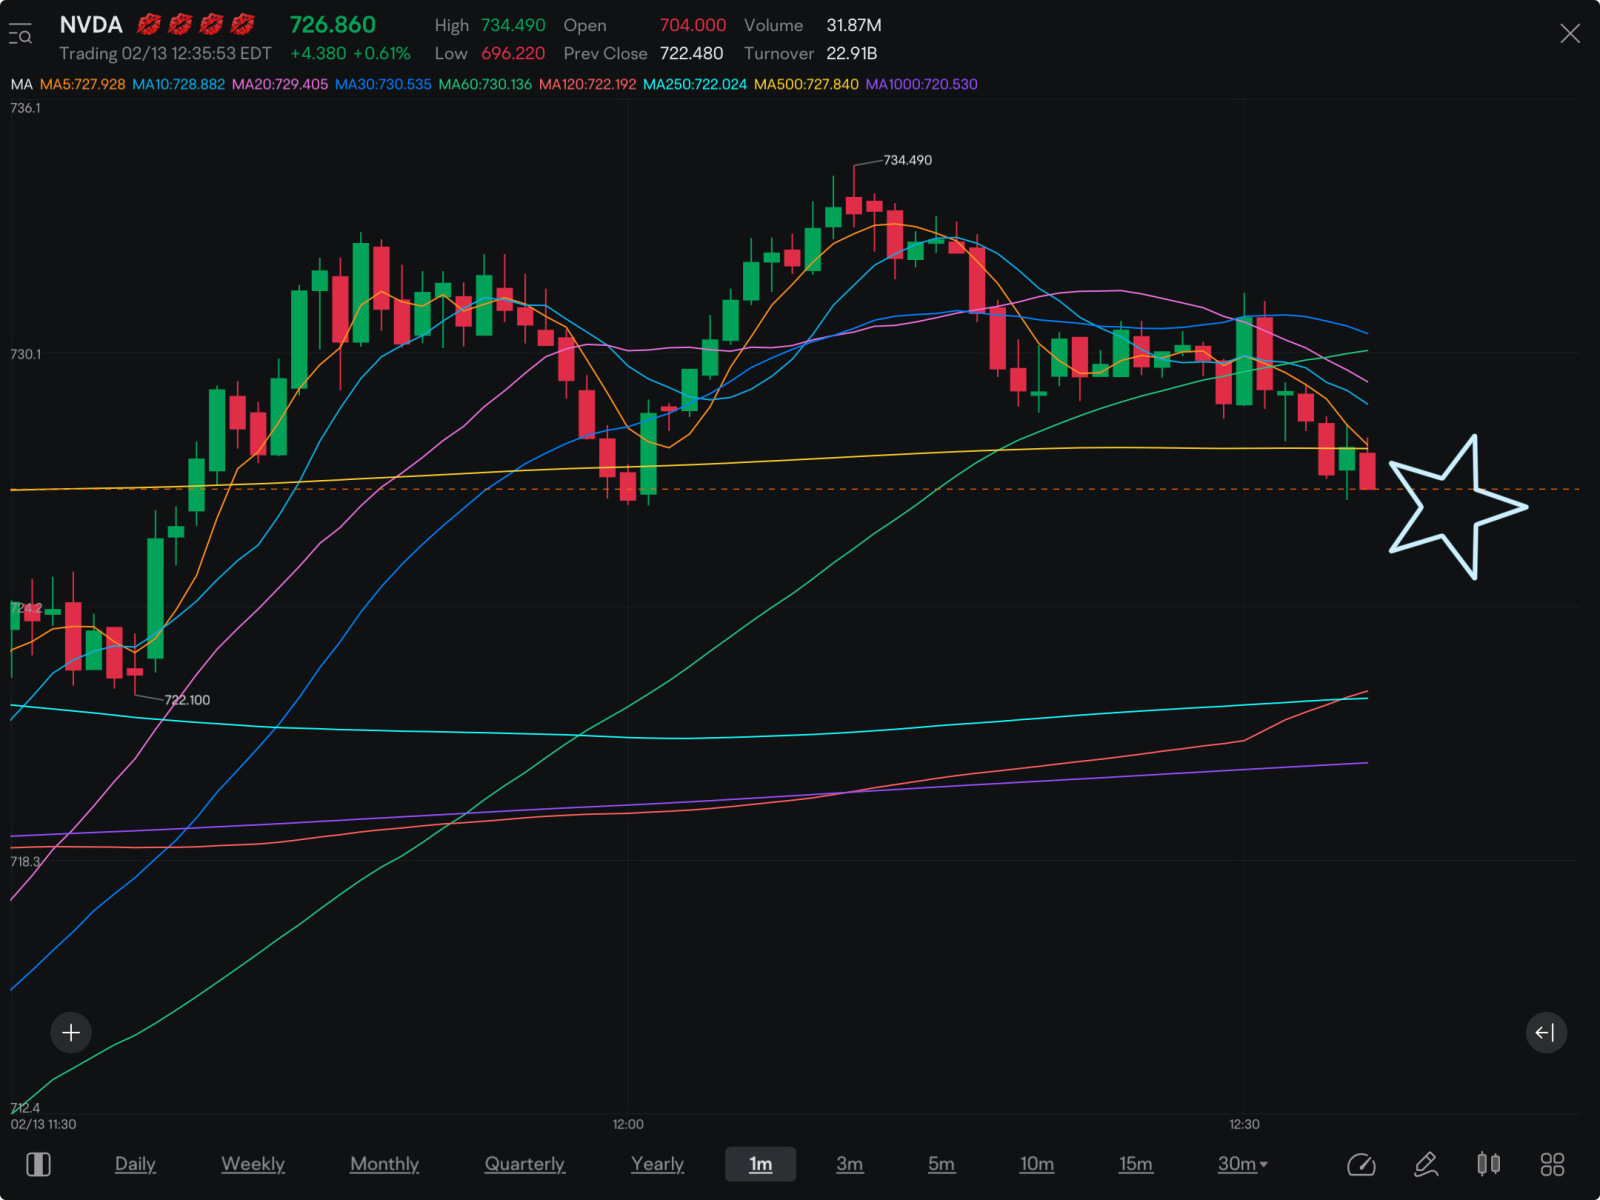Click the MA60:730.136 indicator label
The image size is (1600, 1200).
[485, 84]
